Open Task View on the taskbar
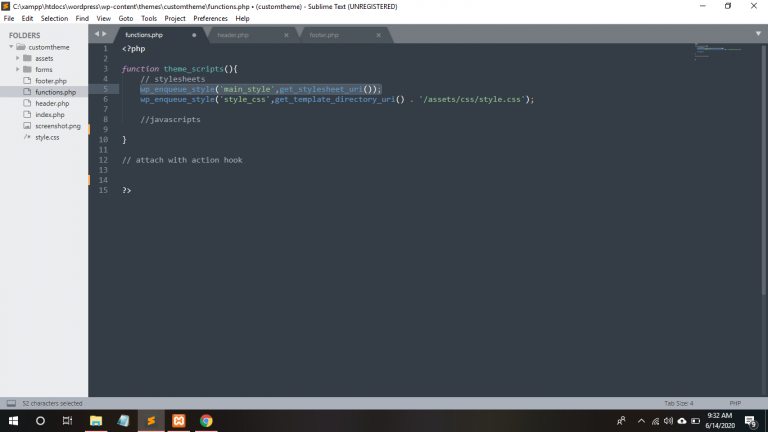Screen dimensions: 768x432 67,421
